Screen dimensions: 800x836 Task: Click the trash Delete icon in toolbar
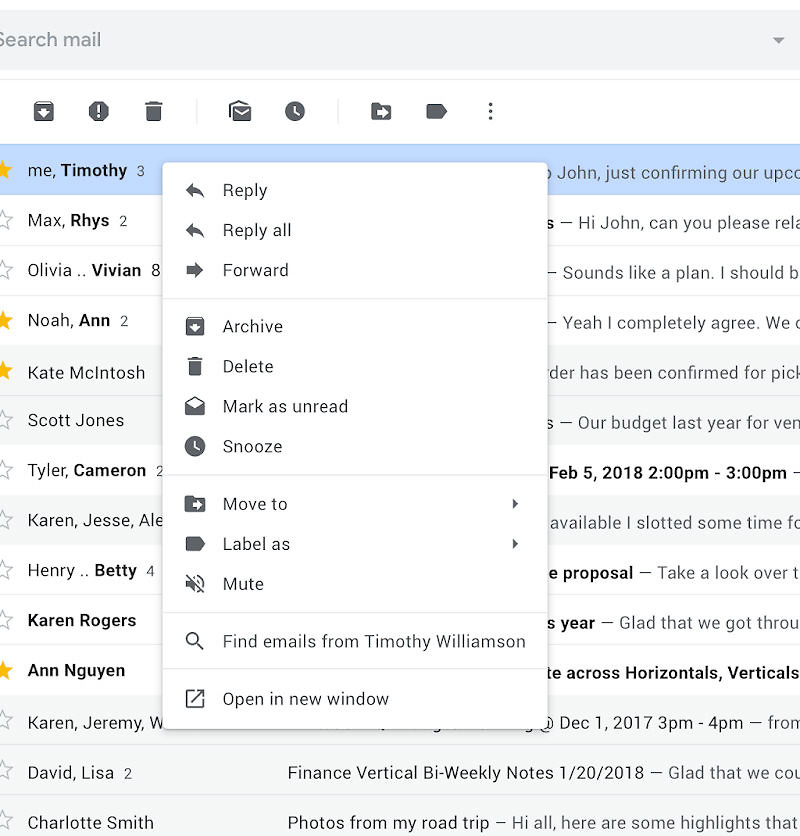(153, 112)
